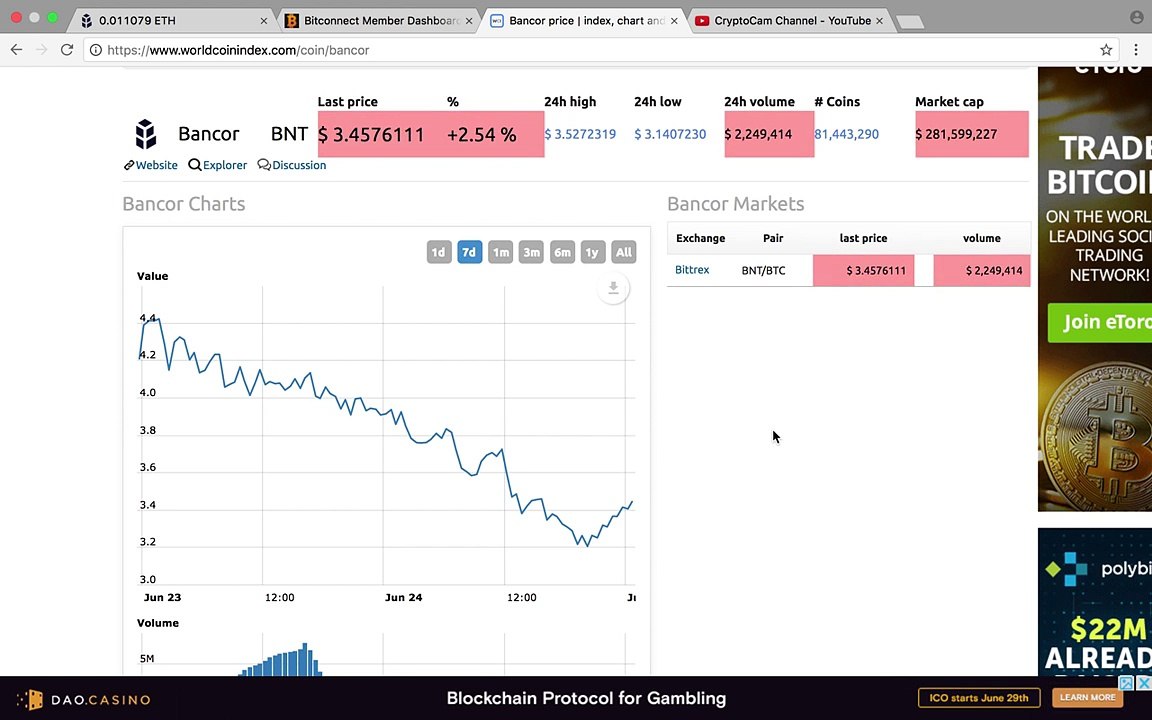Viewport: 1152px width, 720px height.
Task: Click the 24h low value $3.1407230
Action: tap(670, 134)
